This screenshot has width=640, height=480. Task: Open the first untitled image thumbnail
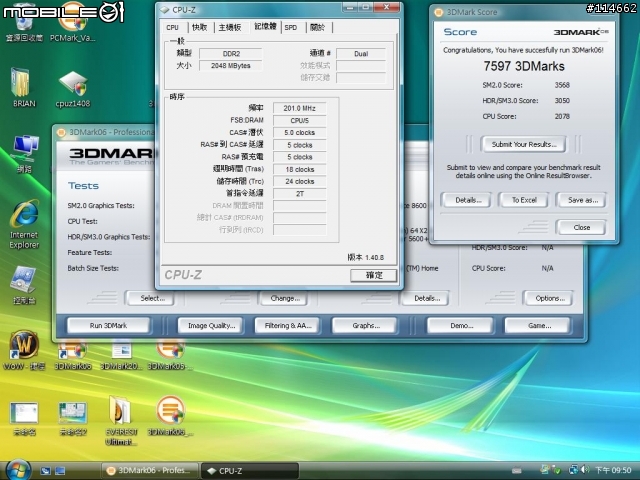[x=24, y=418]
